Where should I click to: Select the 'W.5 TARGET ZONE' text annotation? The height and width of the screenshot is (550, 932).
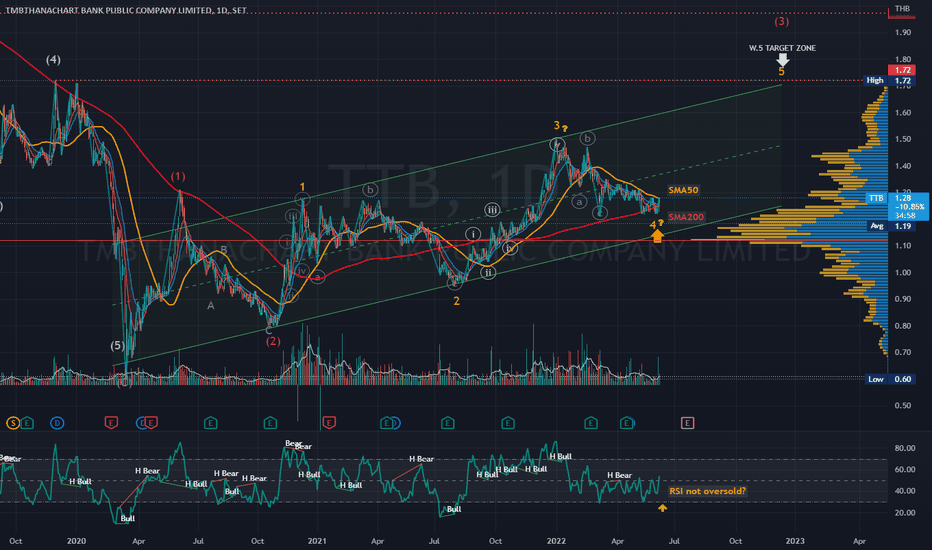coord(782,48)
